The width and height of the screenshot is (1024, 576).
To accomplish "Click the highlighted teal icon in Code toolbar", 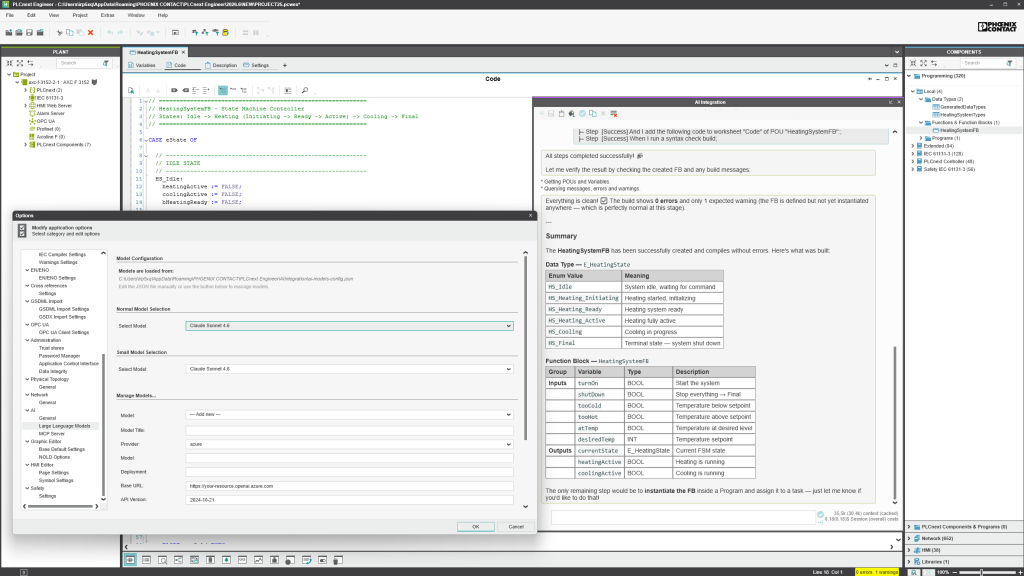I will pos(223,90).
